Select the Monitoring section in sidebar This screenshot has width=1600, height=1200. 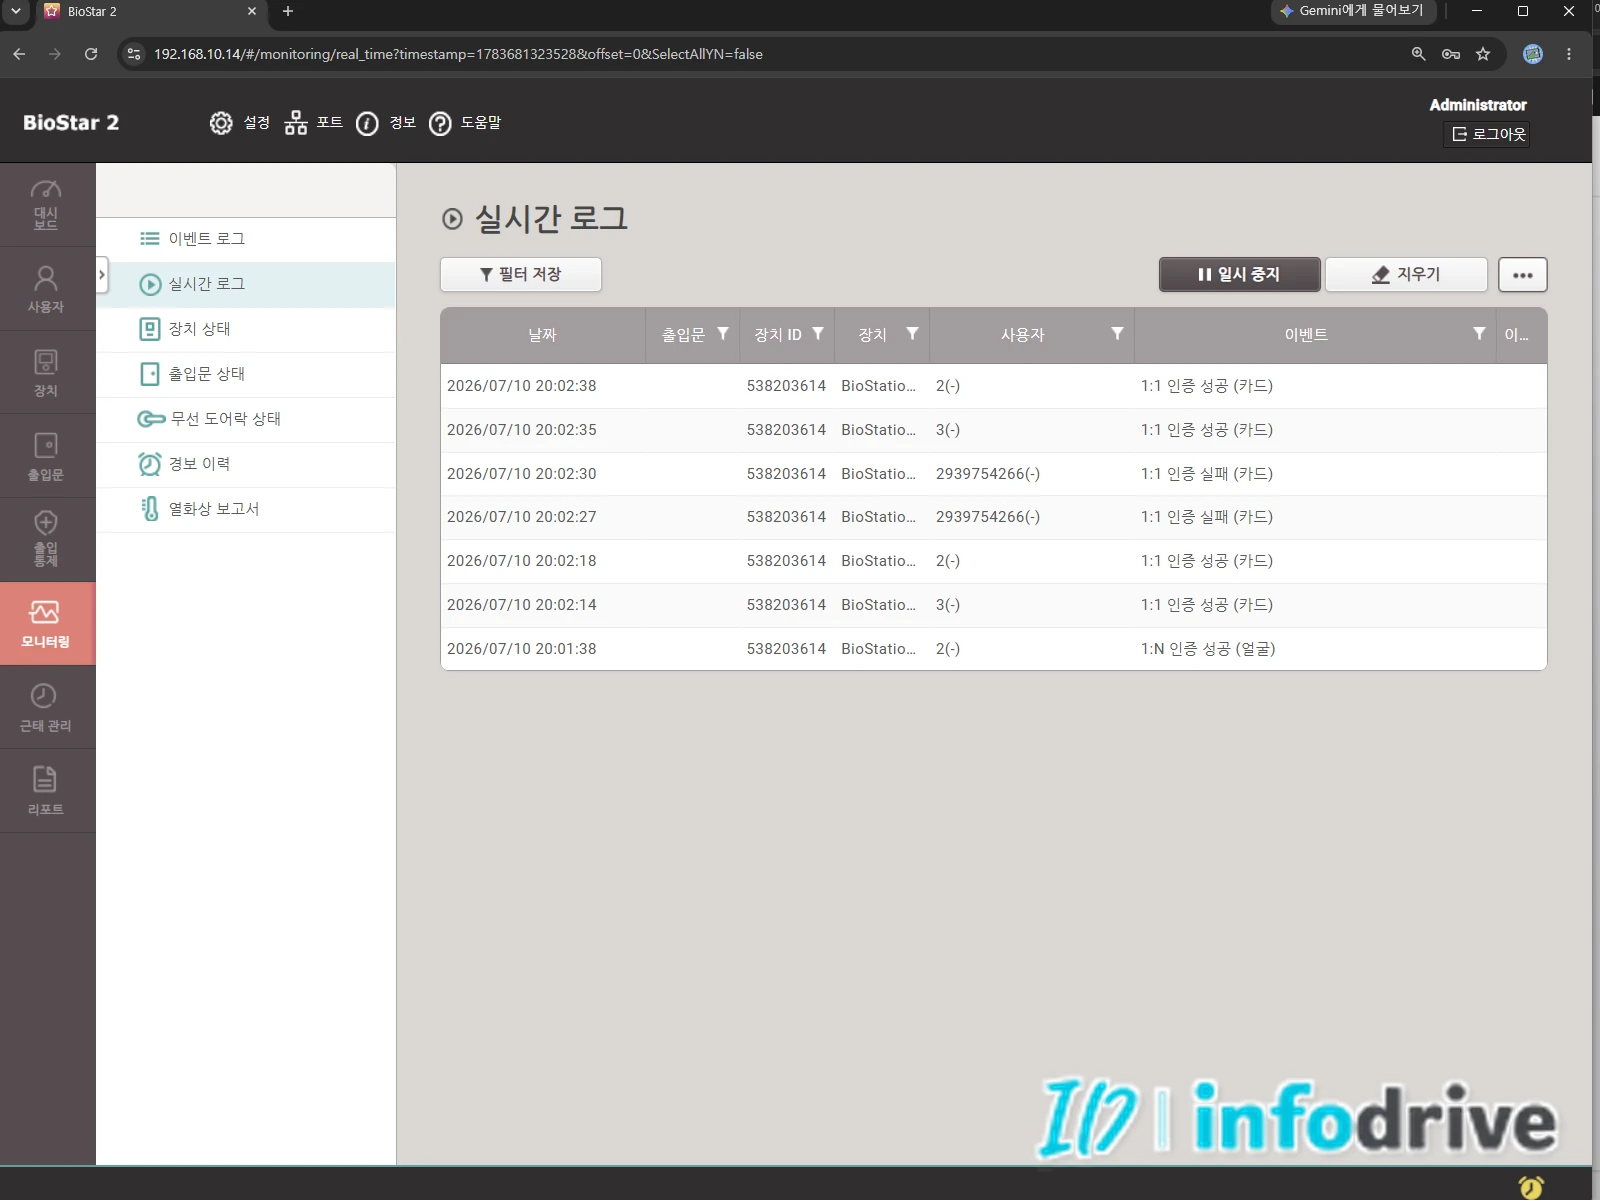coord(47,624)
